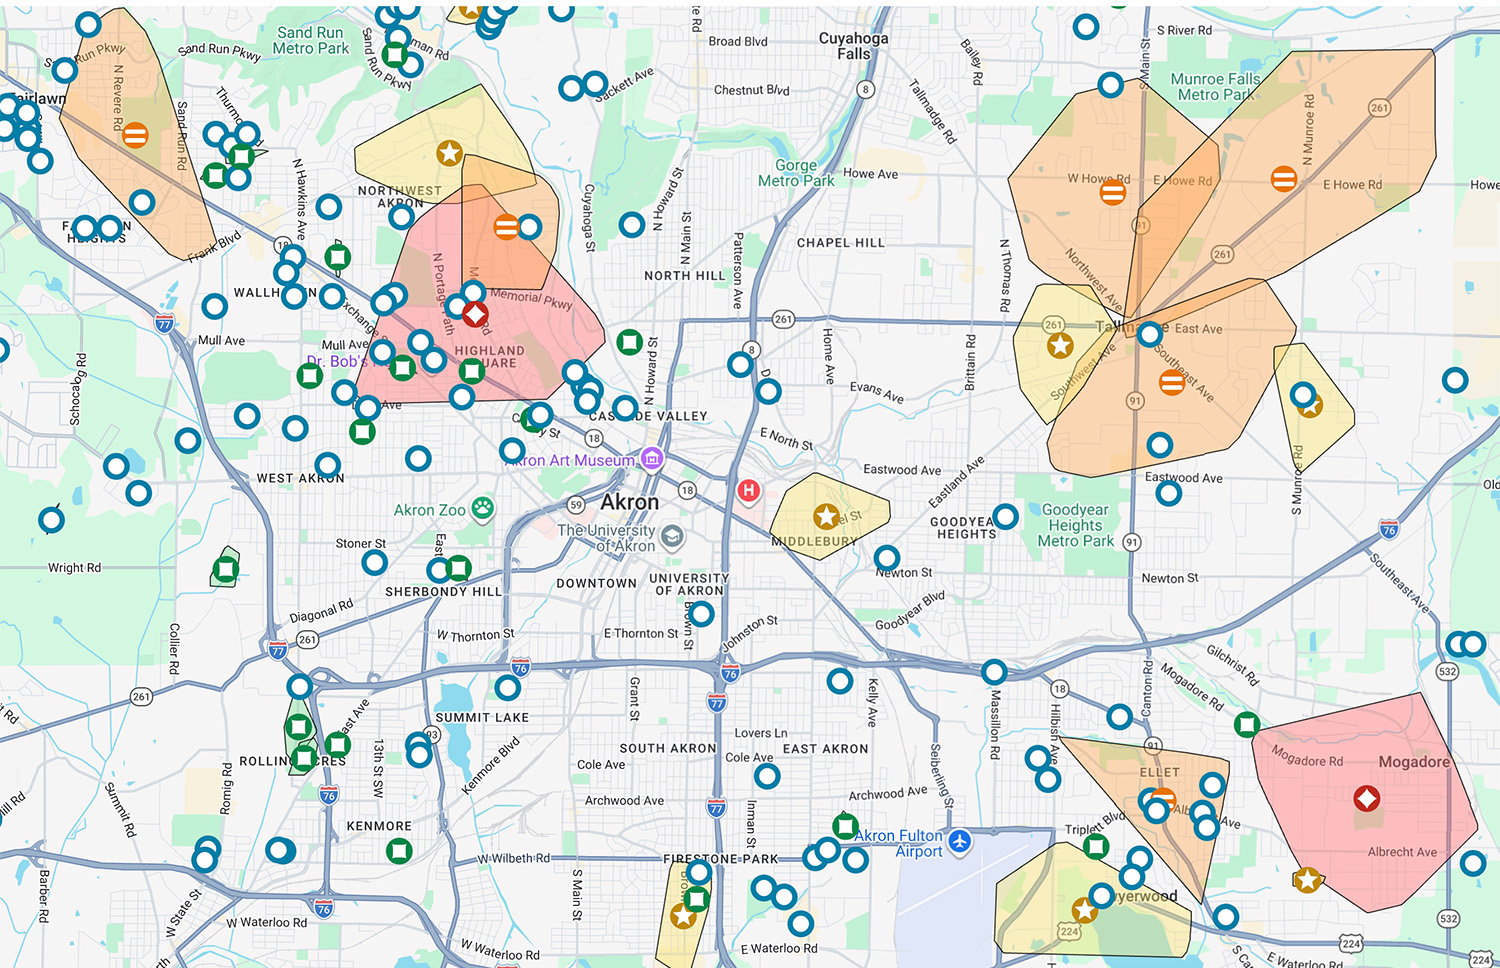
Task: Select the gold star above Northwest Akron label
Action: [450, 153]
